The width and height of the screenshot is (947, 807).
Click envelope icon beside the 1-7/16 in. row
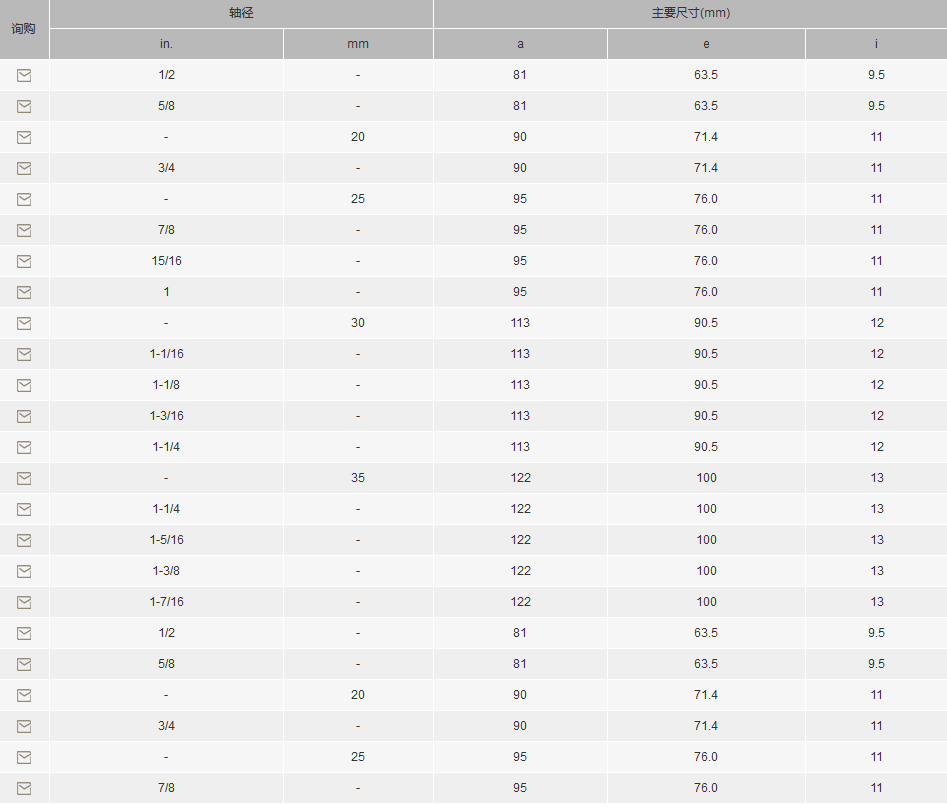tap(24, 602)
